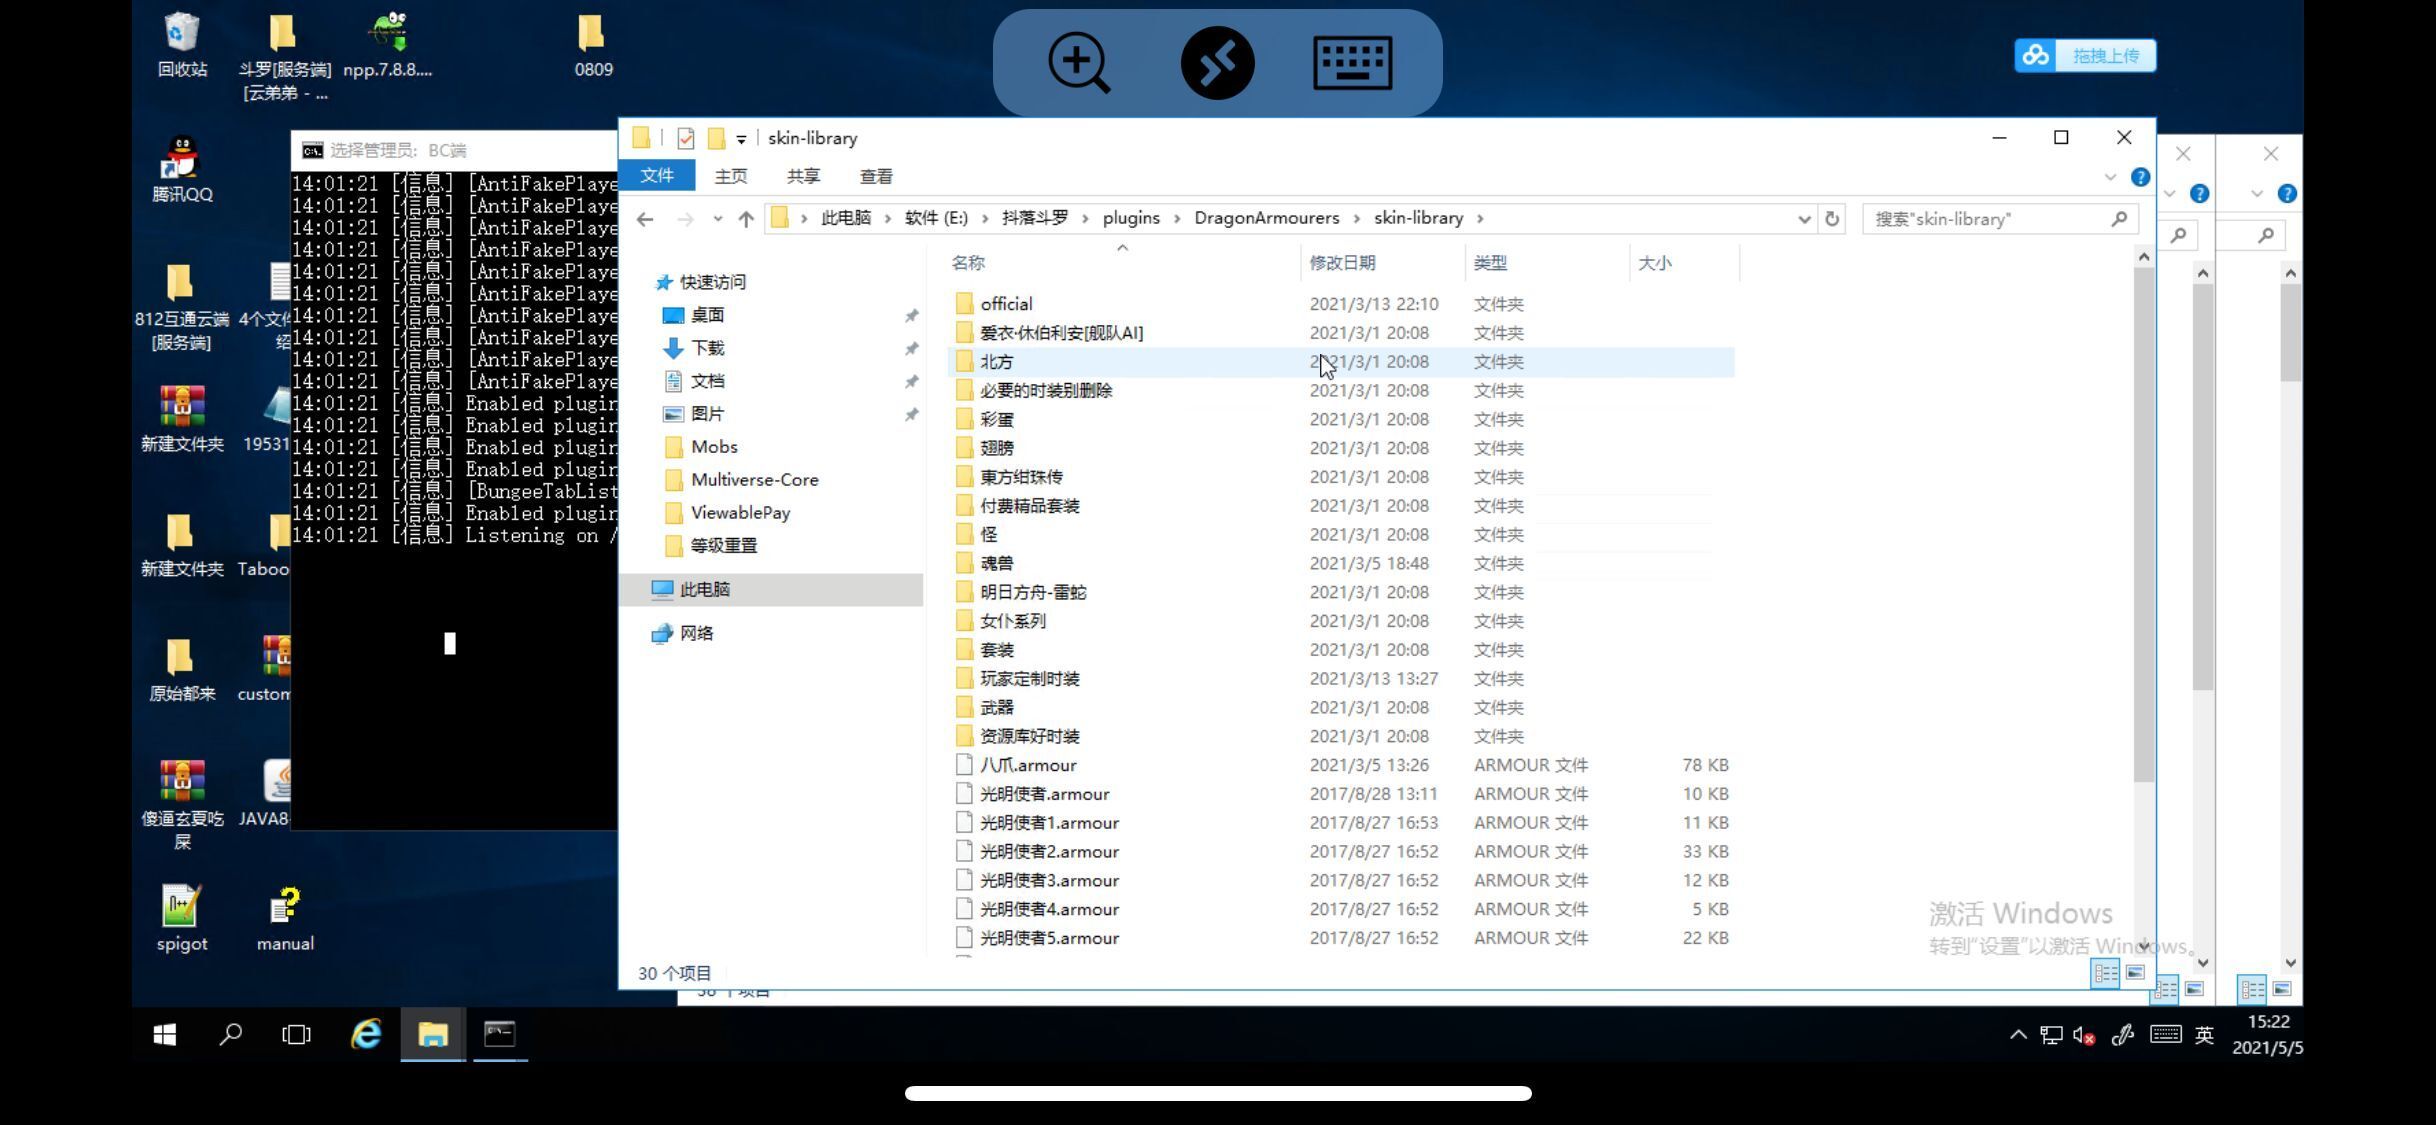The height and width of the screenshot is (1125, 2436).
Task: Click the DragonArmourers breadcrumb segment
Action: [1266, 218]
